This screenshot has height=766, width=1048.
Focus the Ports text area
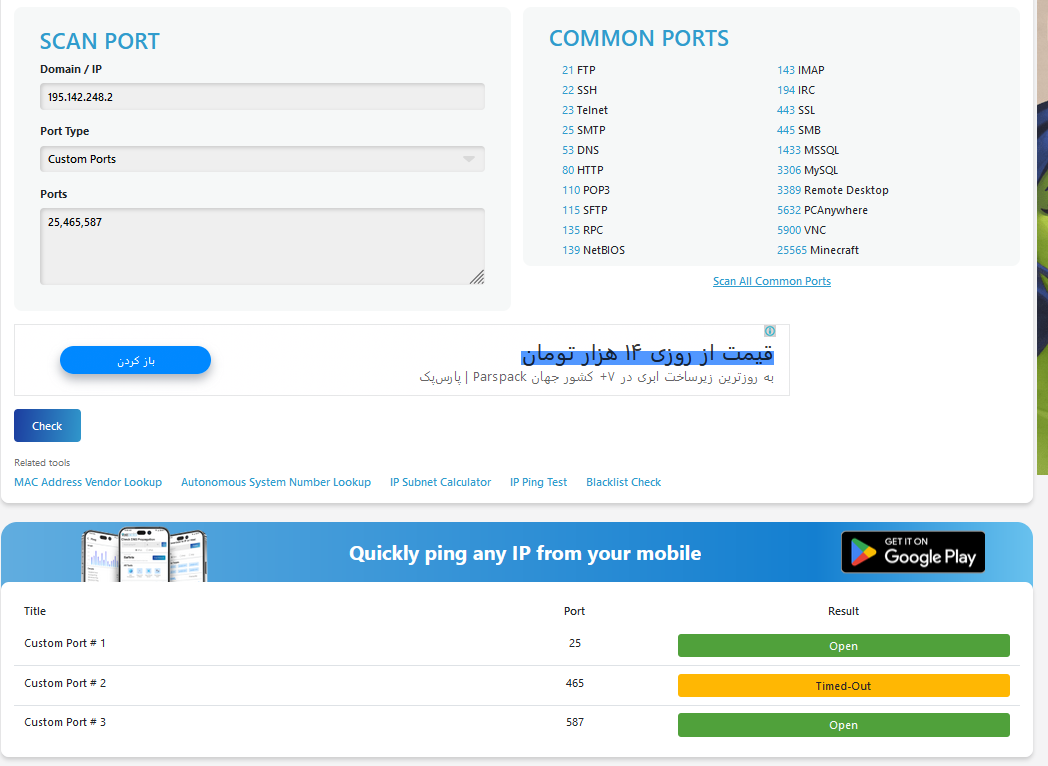262,246
